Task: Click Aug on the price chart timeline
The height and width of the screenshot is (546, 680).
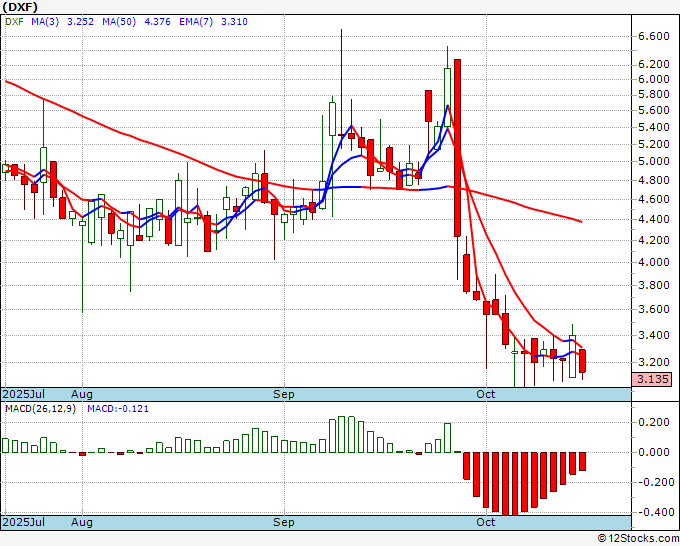Action: pos(82,394)
